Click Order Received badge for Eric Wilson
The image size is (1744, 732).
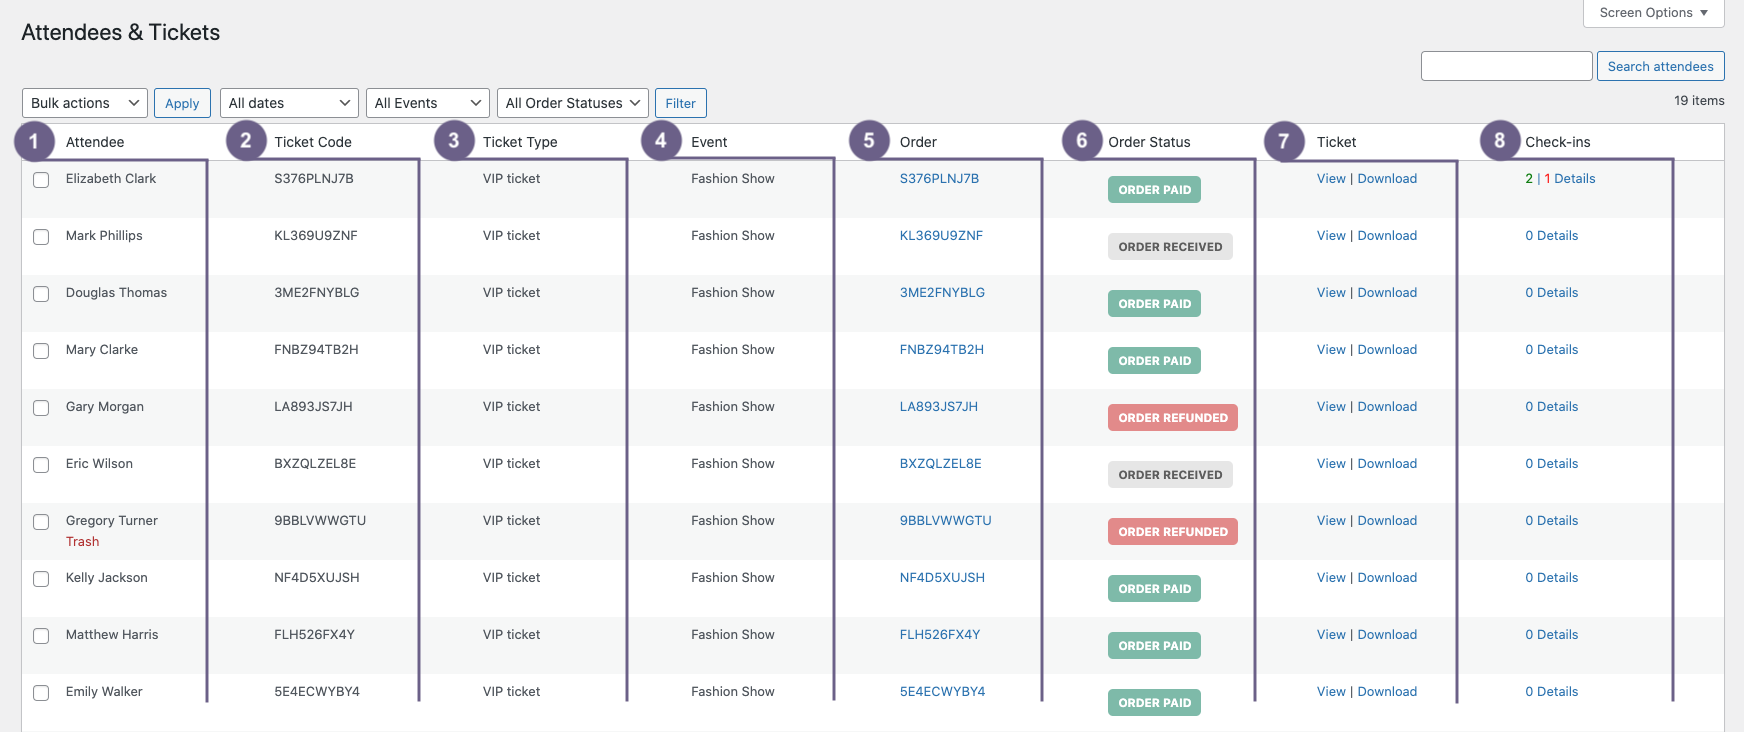1170,475
